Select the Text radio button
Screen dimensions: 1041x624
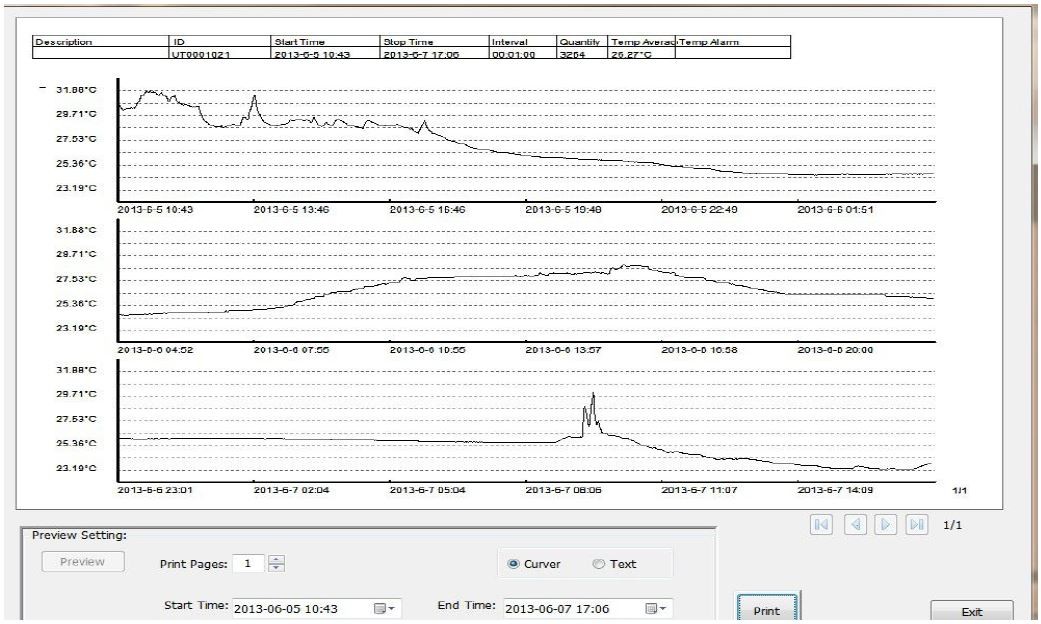(599, 564)
